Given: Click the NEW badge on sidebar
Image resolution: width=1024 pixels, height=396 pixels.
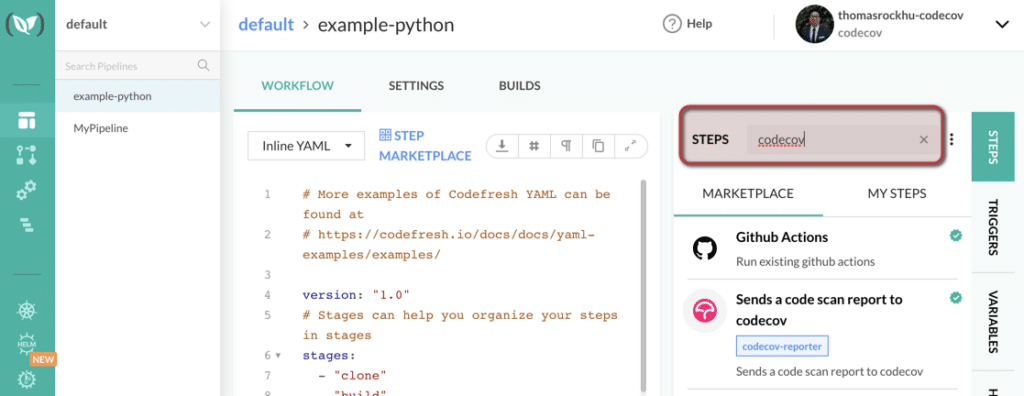Looking at the screenshot, I should (44, 359).
